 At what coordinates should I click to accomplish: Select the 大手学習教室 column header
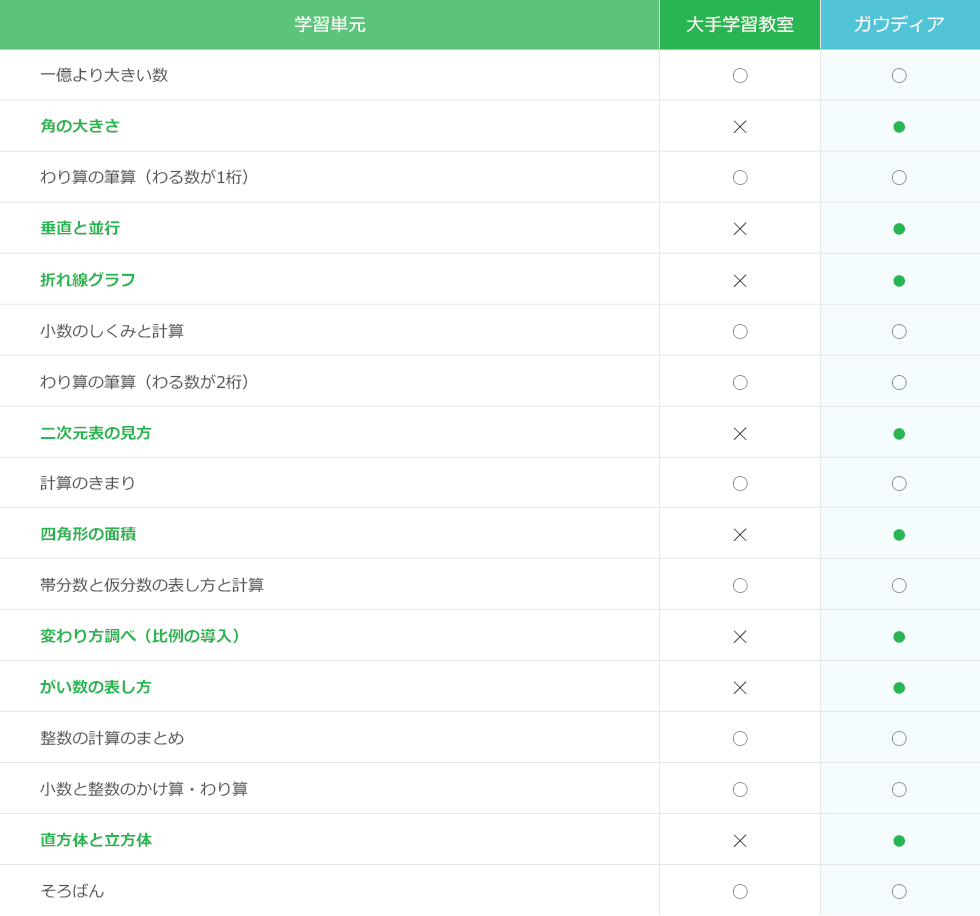click(740, 25)
